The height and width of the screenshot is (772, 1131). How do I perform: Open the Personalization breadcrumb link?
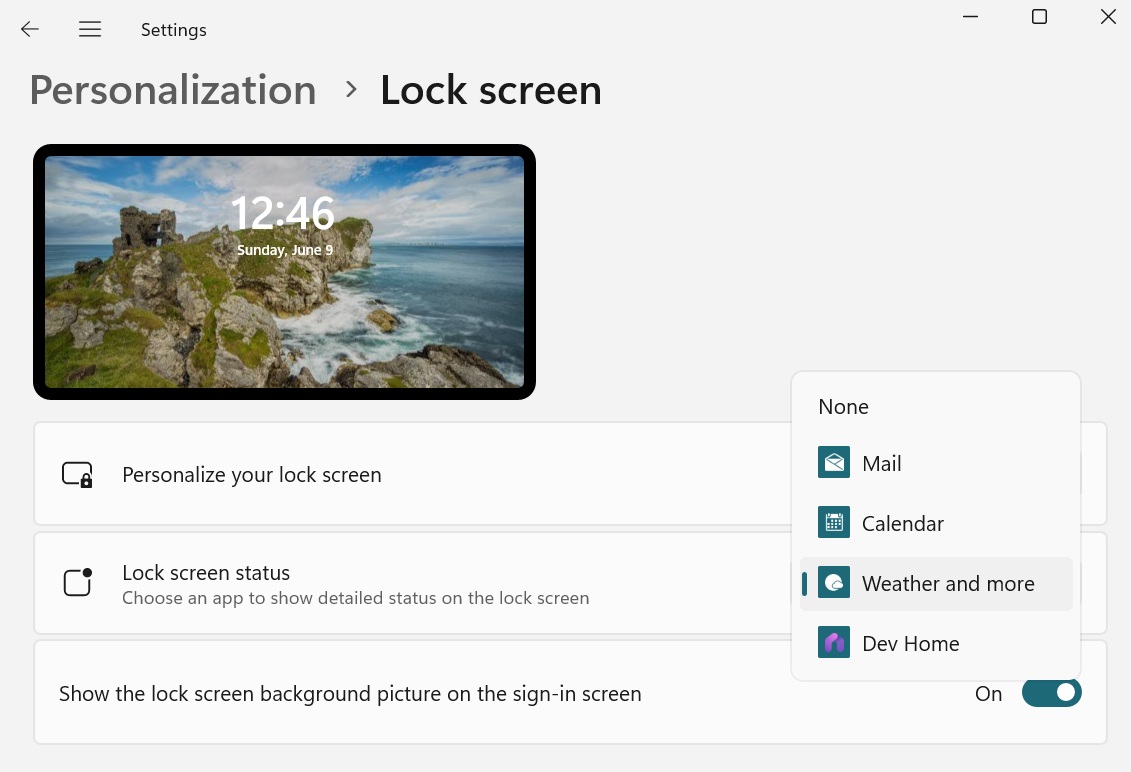[172, 90]
